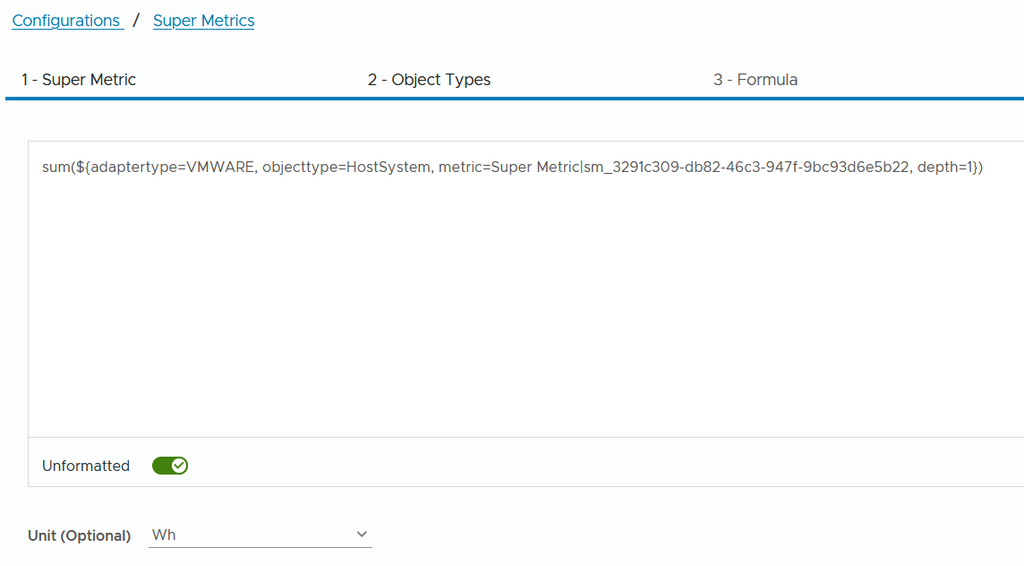Switch to step 1 - Super Metric
The height and width of the screenshot is (566, 1024).
click(x=78, y=80)
